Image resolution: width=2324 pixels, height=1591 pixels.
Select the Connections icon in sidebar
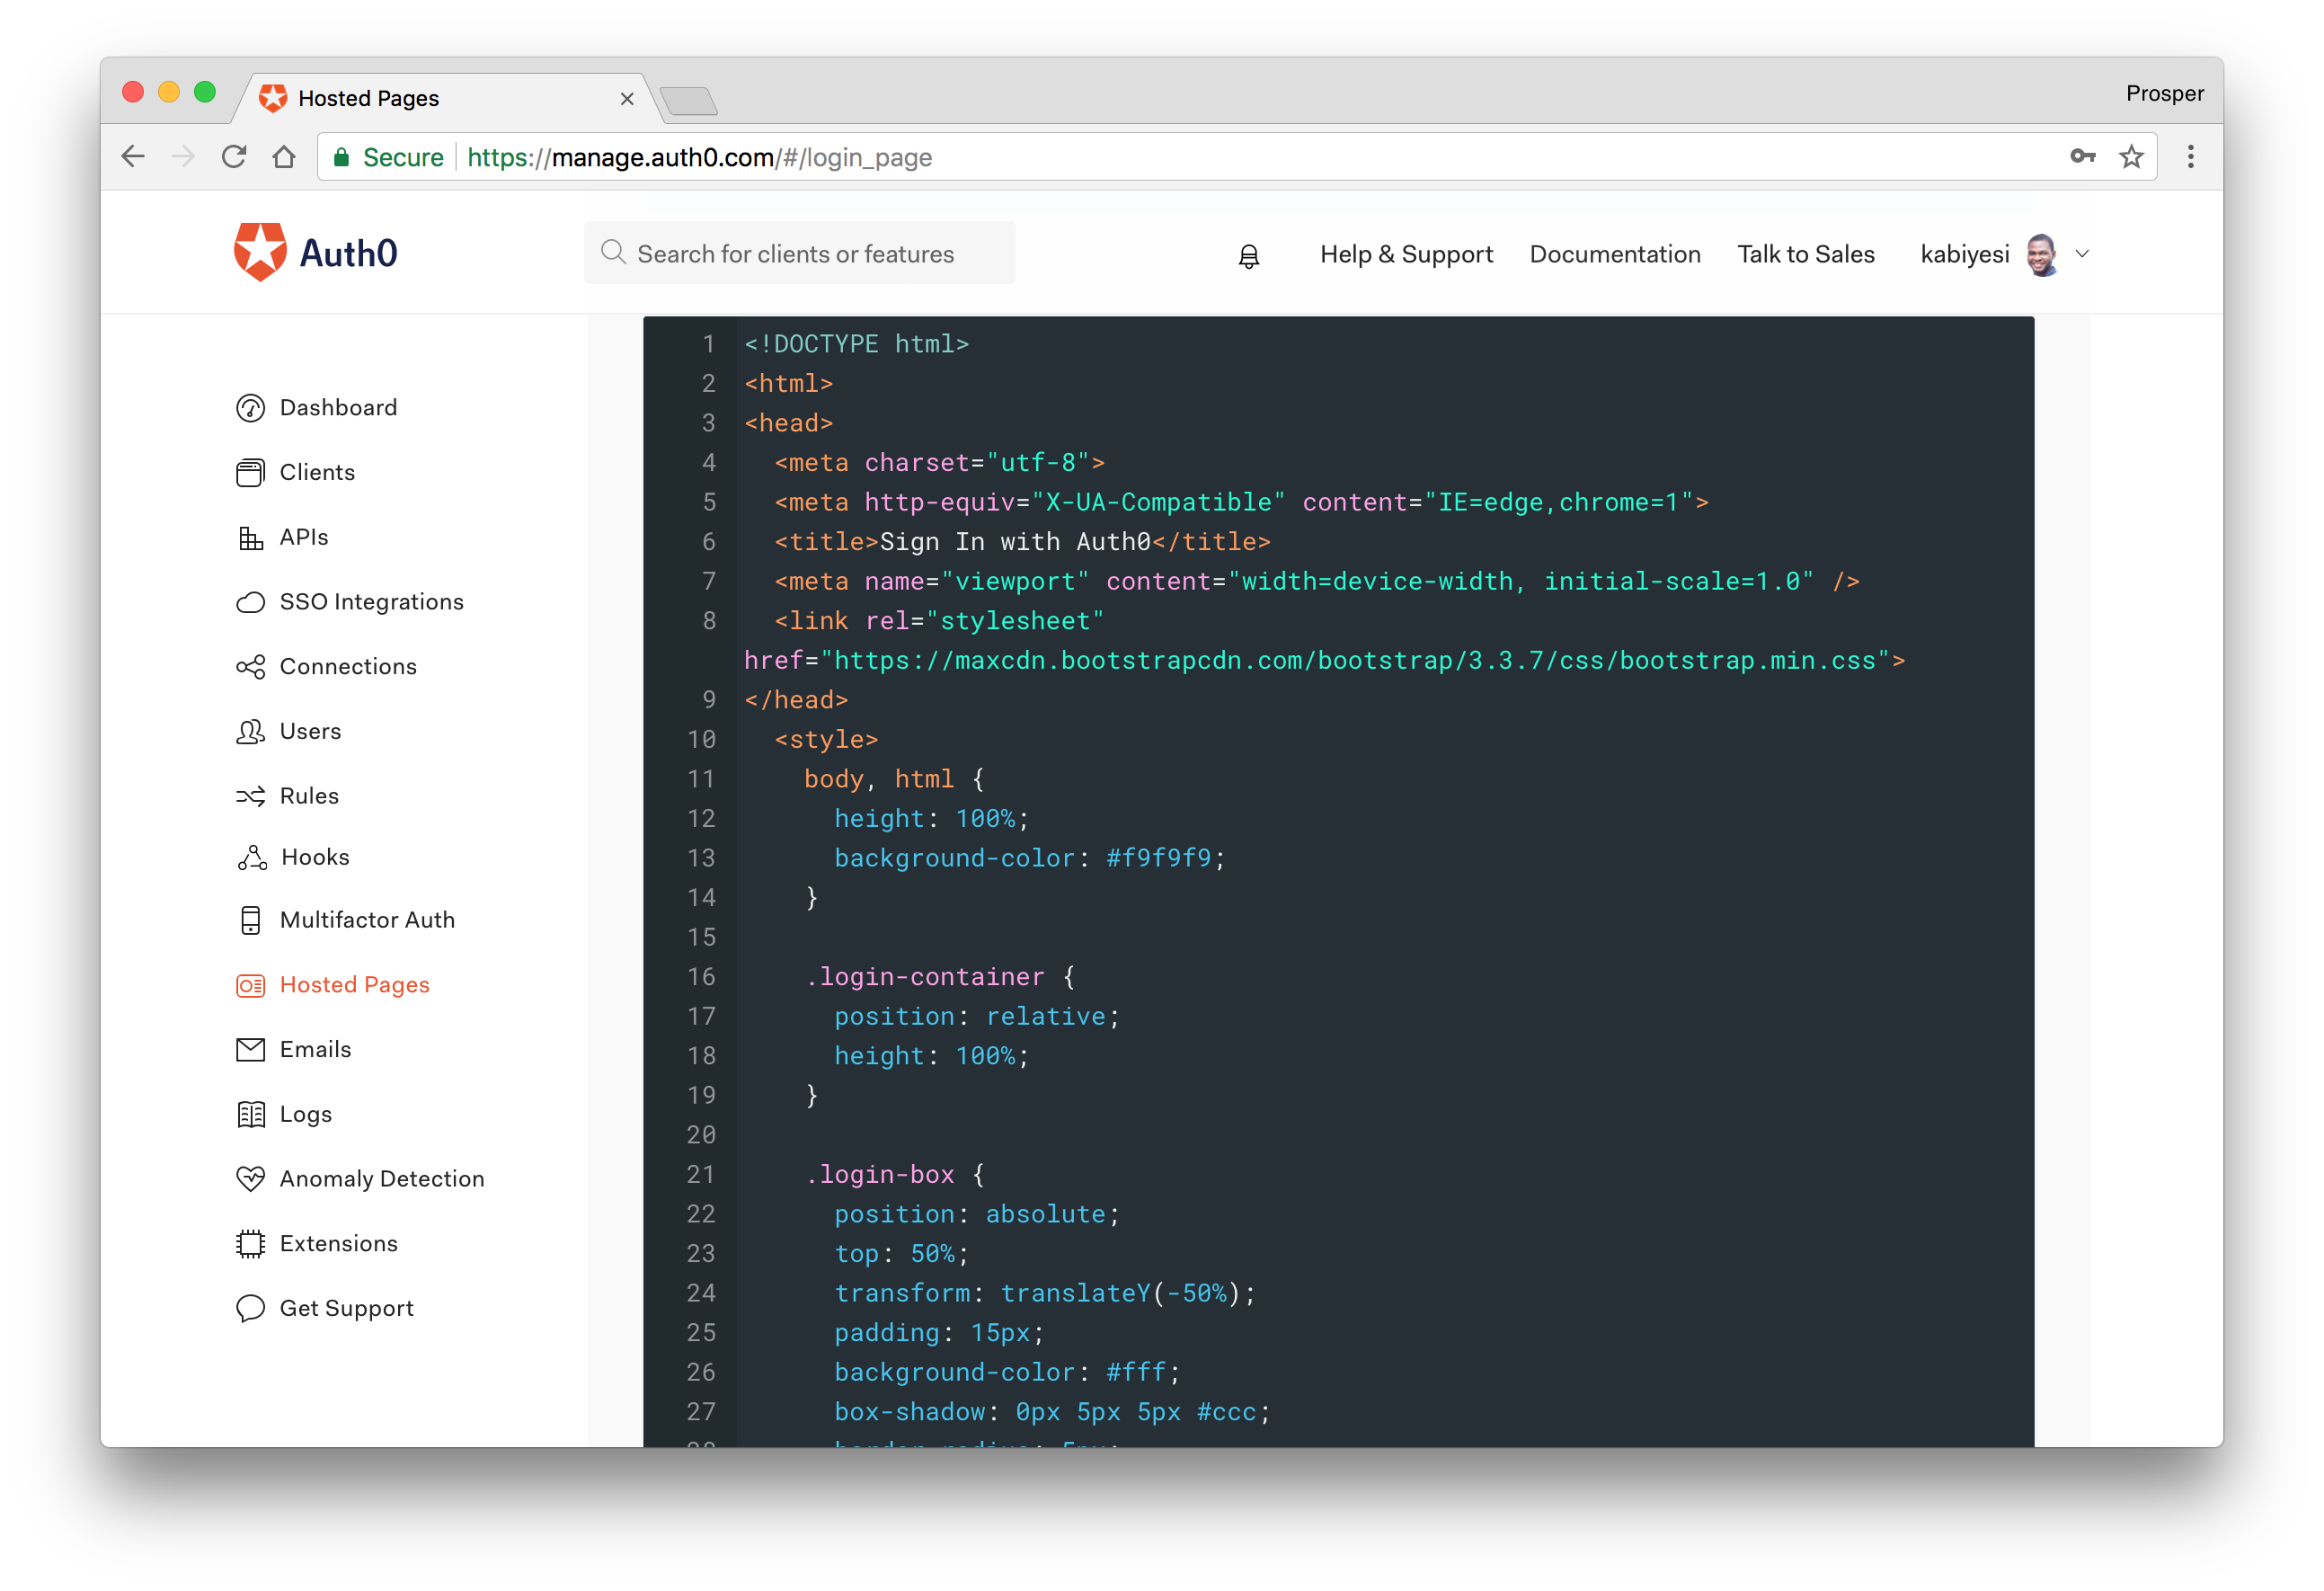[250, 667]
